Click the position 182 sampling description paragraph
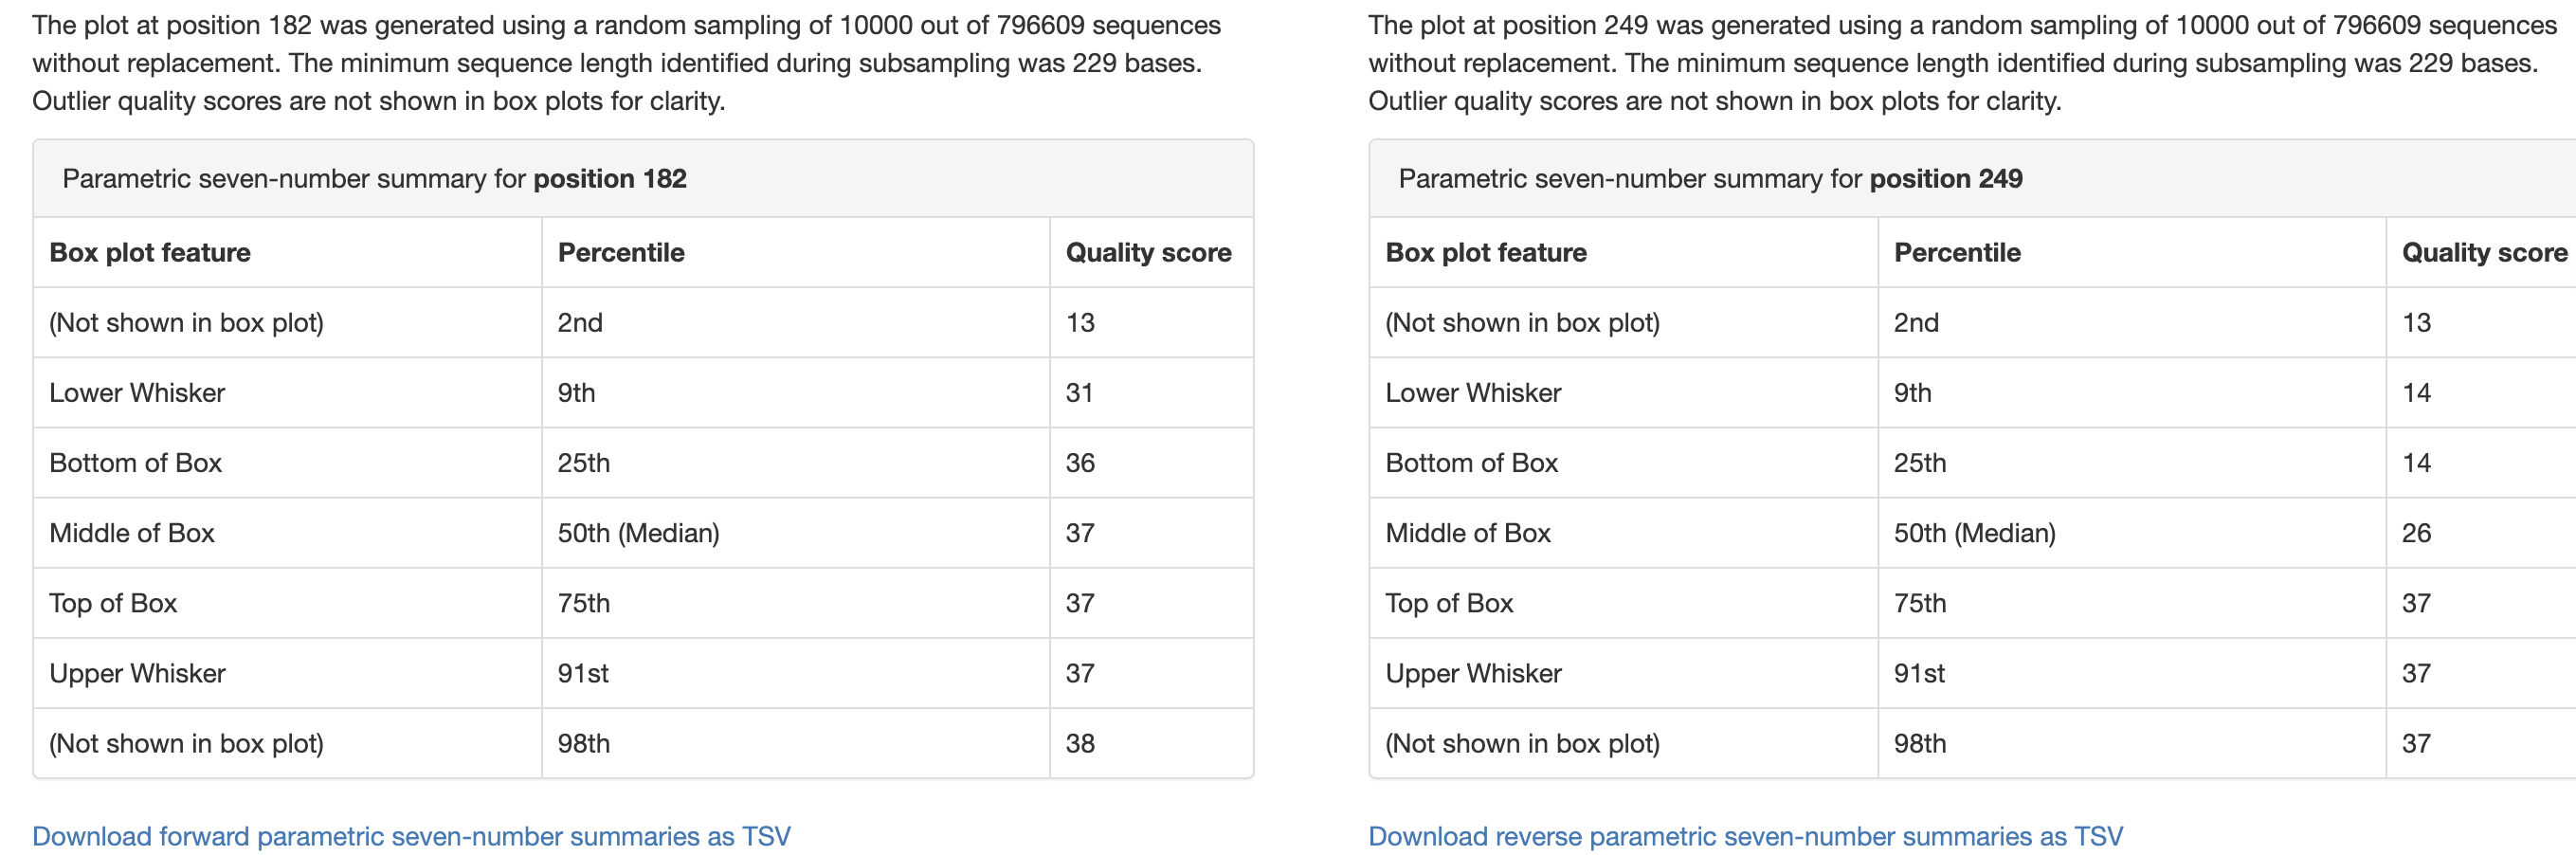The width and height of the screenshot is (2576, 855). click(x=626, y=63)
